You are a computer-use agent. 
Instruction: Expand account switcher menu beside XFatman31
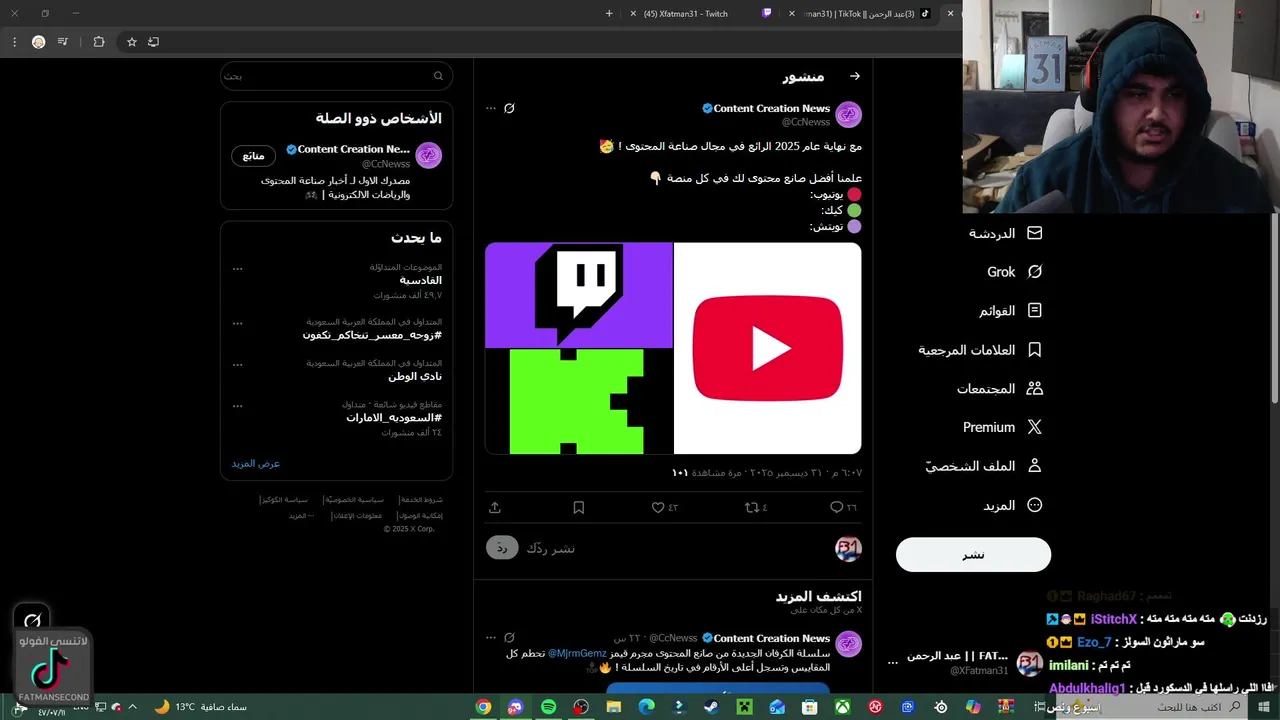[893, 662]
